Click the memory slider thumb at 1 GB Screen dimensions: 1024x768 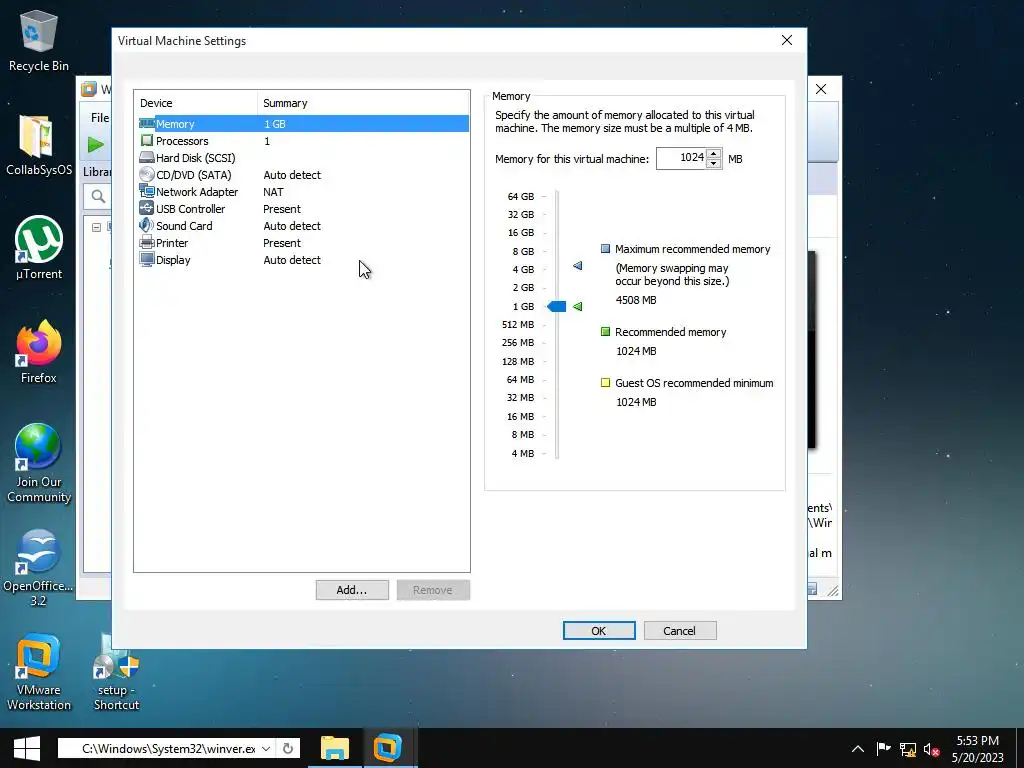(556, 306)
